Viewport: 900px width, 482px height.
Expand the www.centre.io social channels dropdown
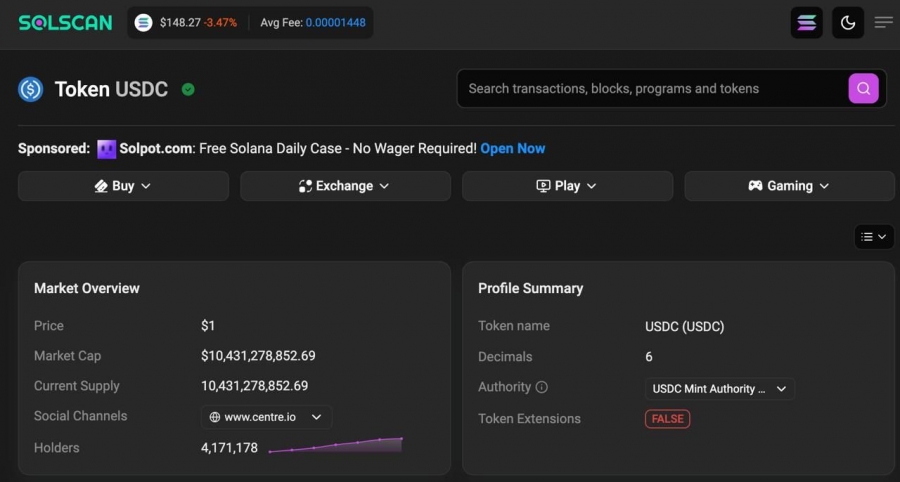pos(266,417)
